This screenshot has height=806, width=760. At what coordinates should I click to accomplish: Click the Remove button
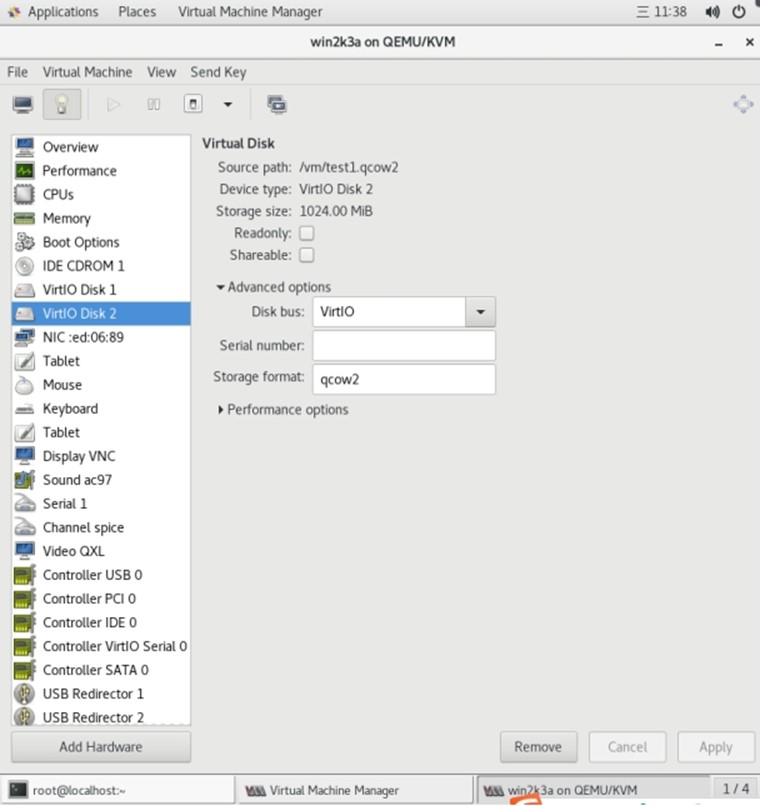point(538,747)
